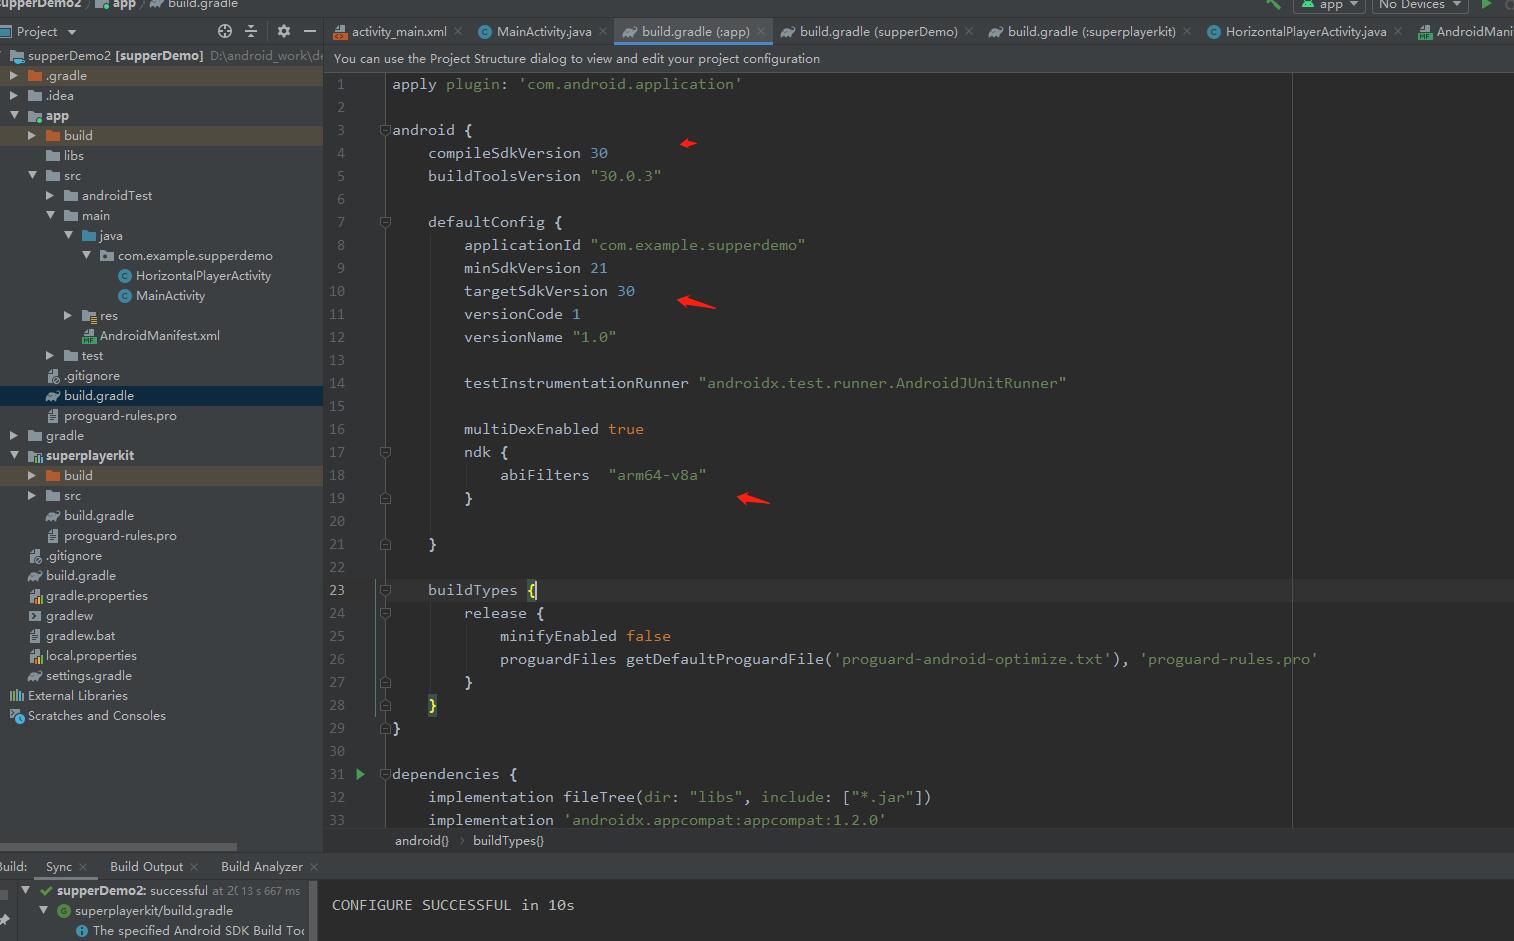Switch to build.gradle (:superplayerkit) tab
This screenshot has width=1514, height=941.
(1091, 32)
